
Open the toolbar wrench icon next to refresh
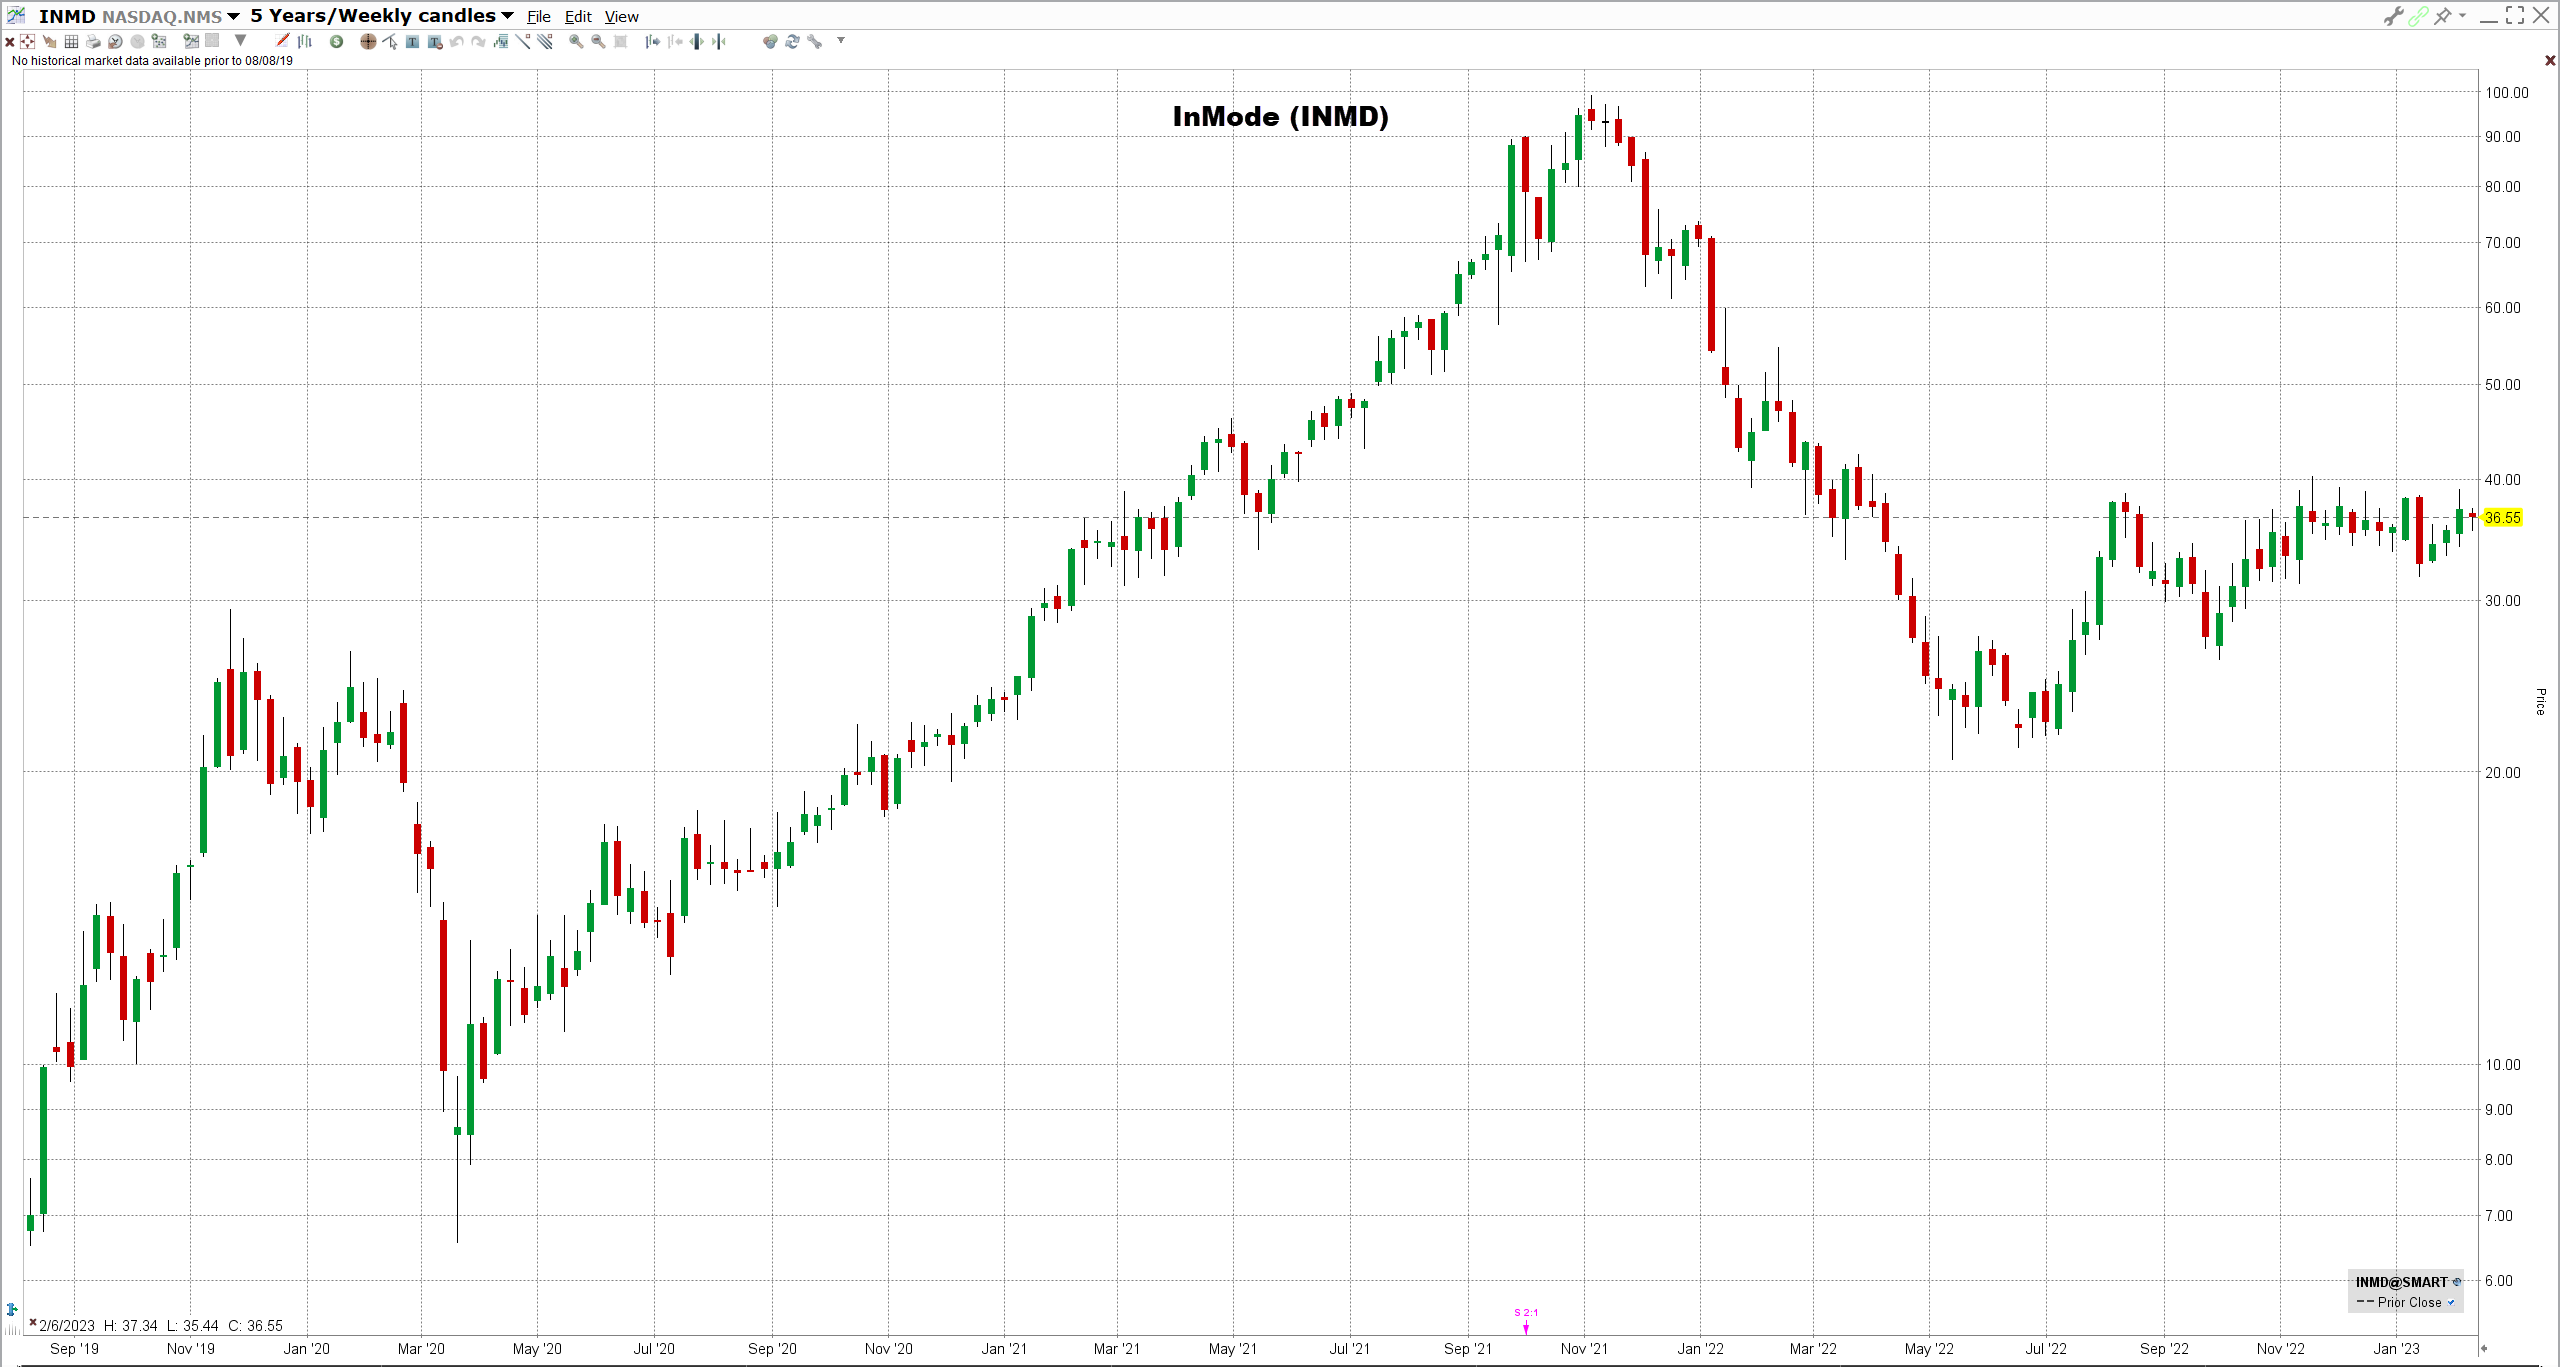[x=815, y=42]
